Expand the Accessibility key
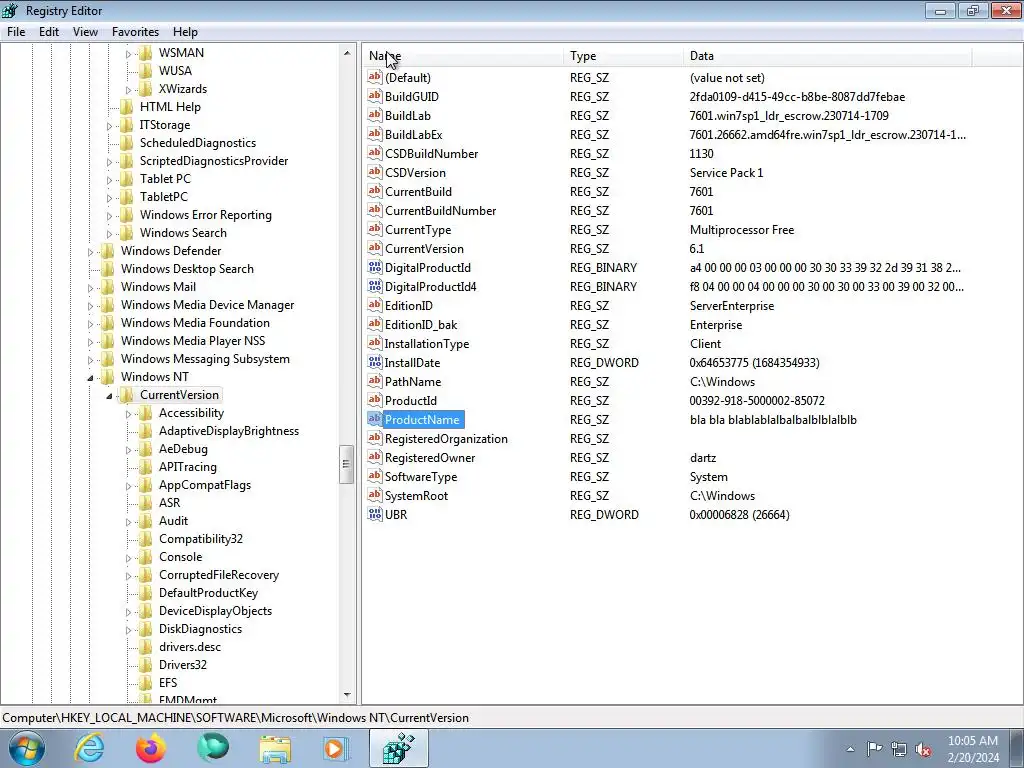The width and height of the screenshot is (1024, 768). click(129, 413)
